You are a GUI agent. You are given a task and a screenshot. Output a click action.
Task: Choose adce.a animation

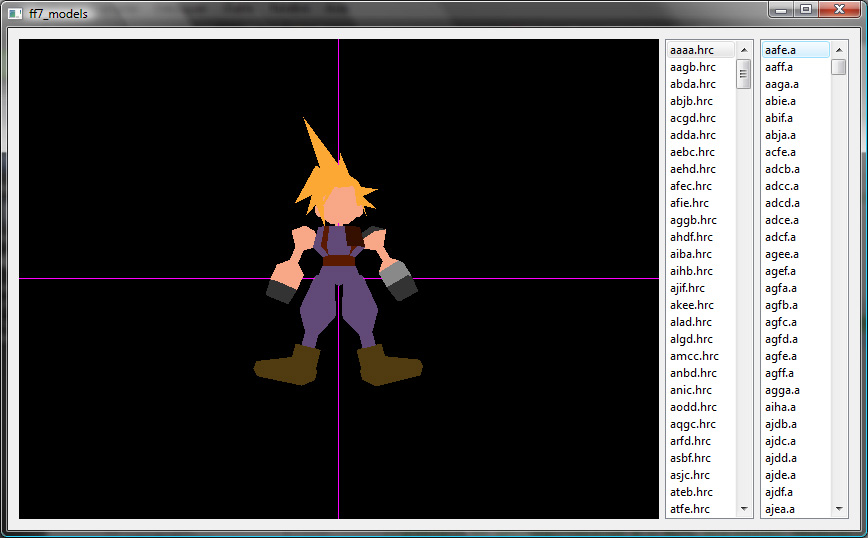tap(796, 220)
